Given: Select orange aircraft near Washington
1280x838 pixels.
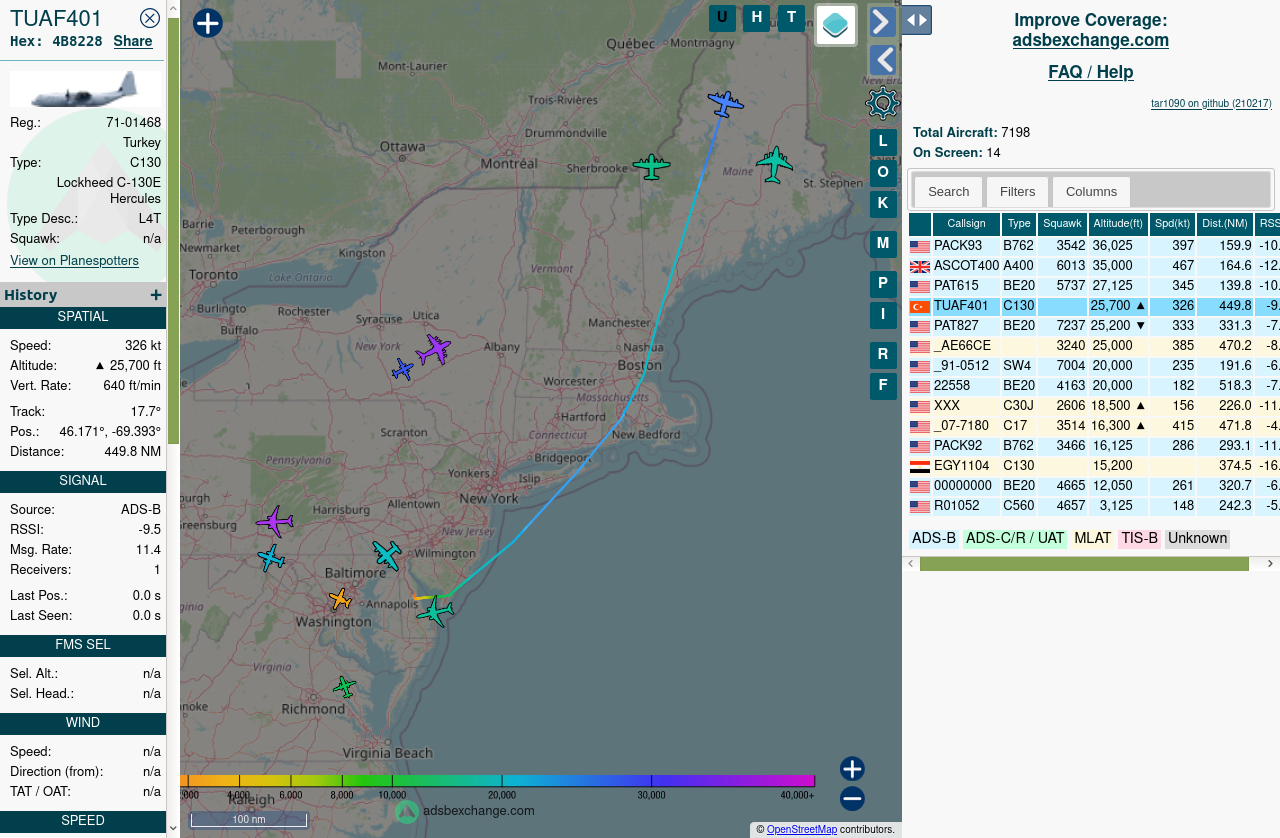Looking at the screenshot, I should pos(340,600).
